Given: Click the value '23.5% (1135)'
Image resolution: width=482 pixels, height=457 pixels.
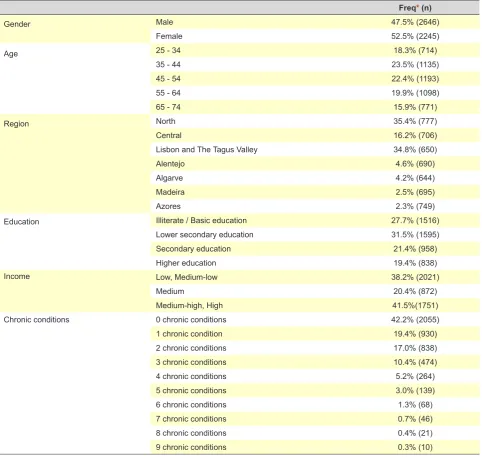Looking at the screenshot, I should pos(415,64).
